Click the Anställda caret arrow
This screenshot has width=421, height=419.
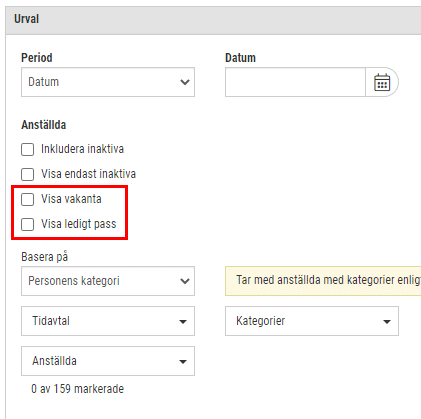click(x=183, y=362)
